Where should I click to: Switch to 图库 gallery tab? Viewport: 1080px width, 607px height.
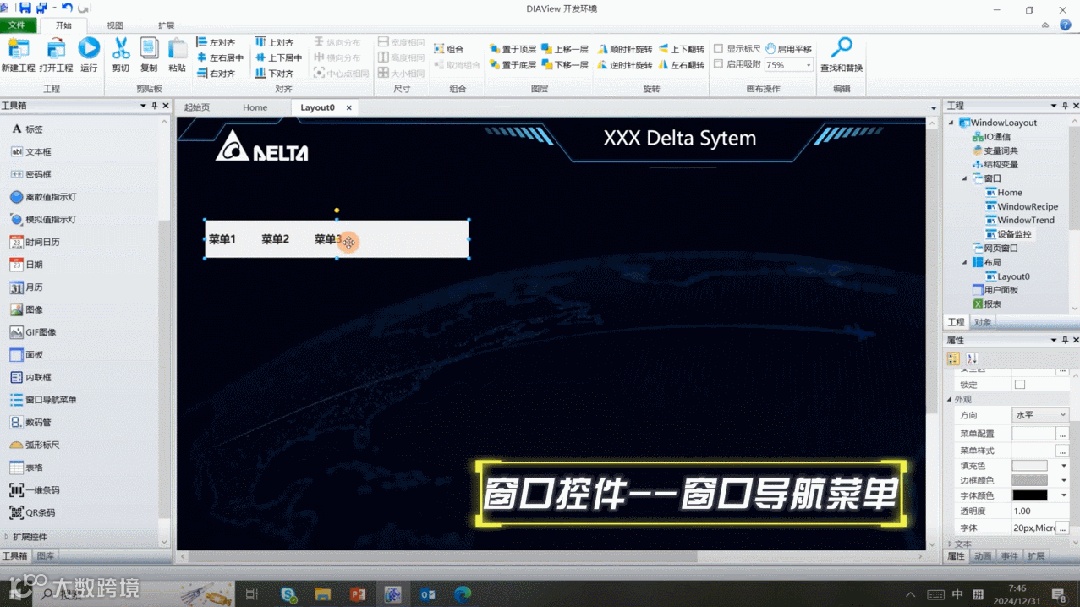click(45, 556)
